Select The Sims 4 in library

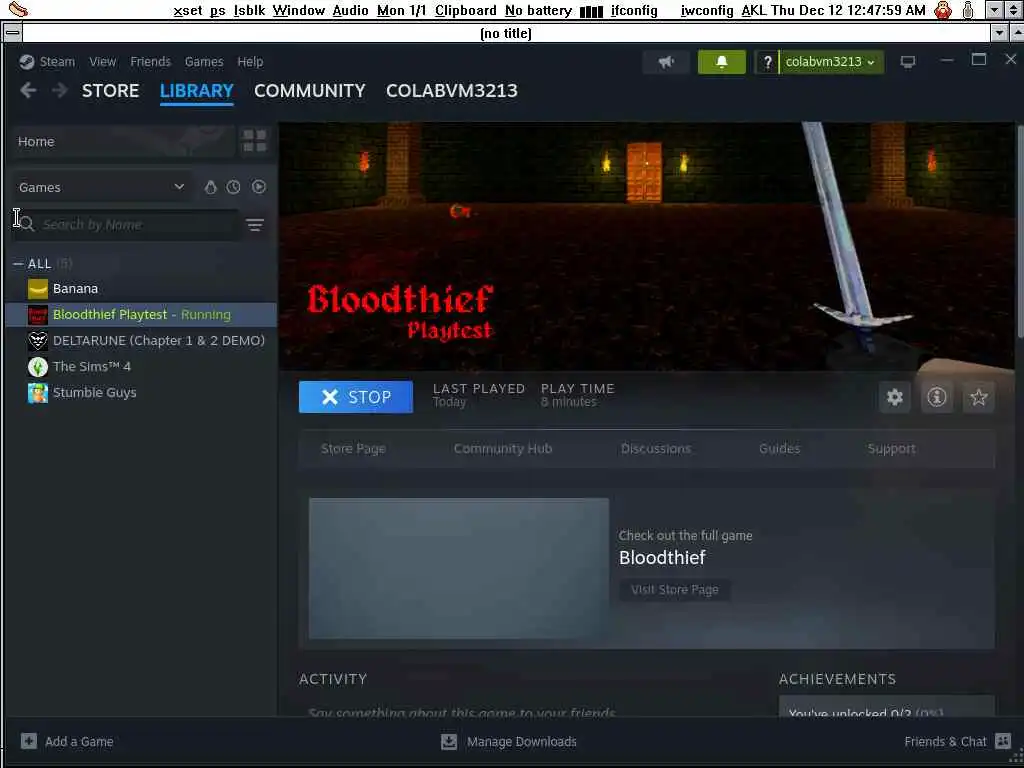tap(140, 367)
